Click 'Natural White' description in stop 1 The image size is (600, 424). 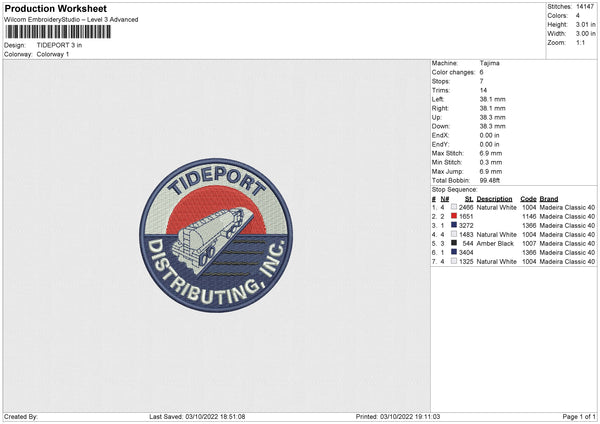497,207
